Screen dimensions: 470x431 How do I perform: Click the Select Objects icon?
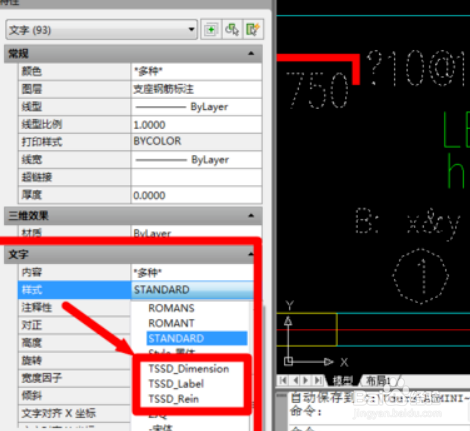232,30
